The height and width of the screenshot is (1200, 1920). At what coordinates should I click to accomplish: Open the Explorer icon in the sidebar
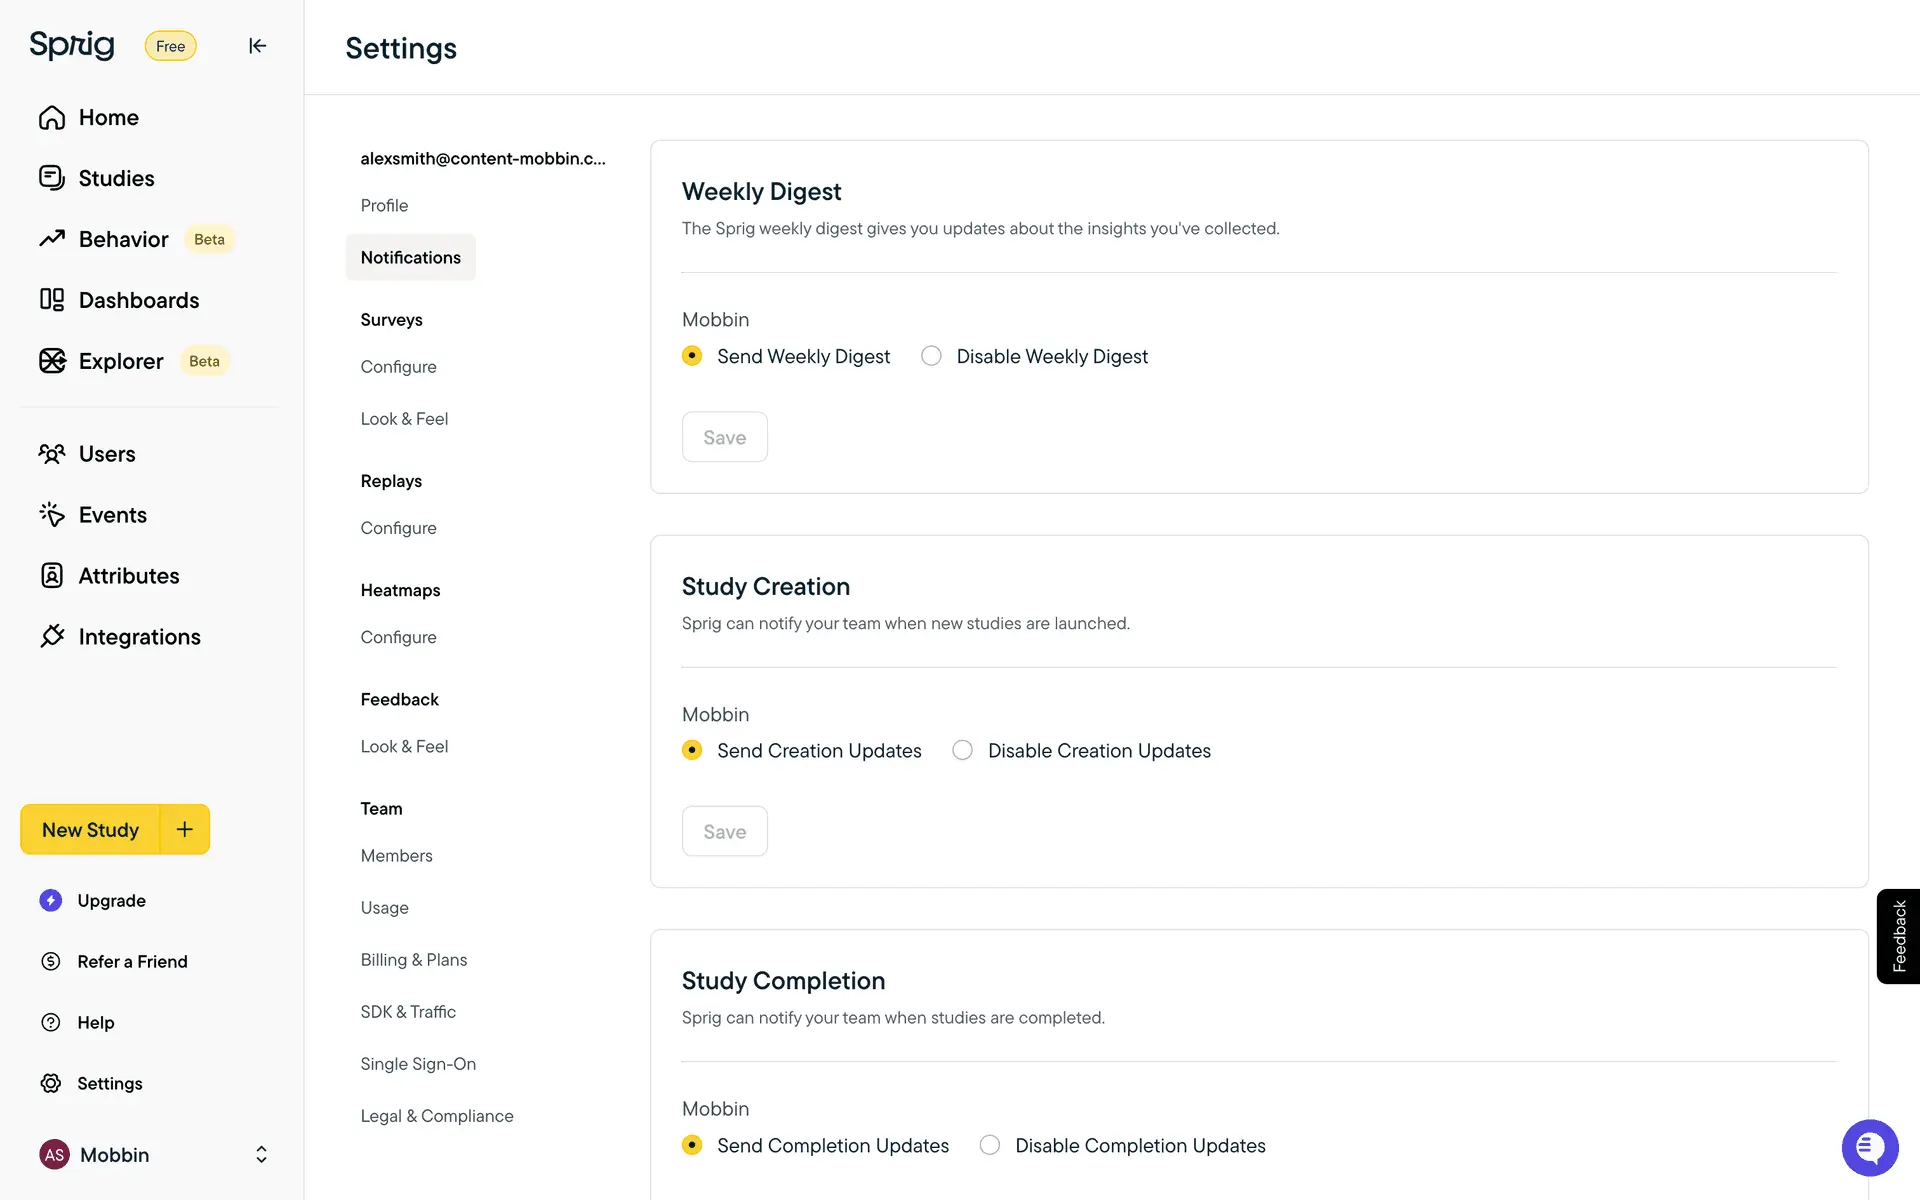click(x=52, y=361)
